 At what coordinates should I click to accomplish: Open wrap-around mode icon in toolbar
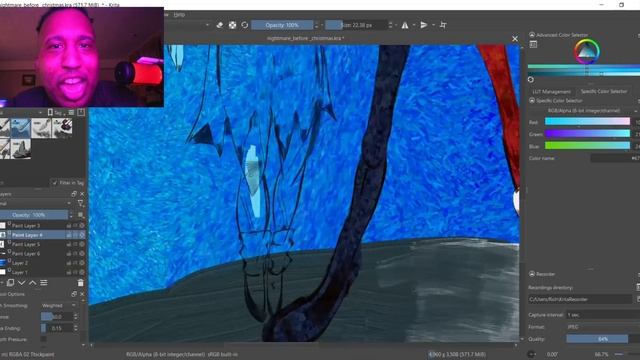[443, 25]
